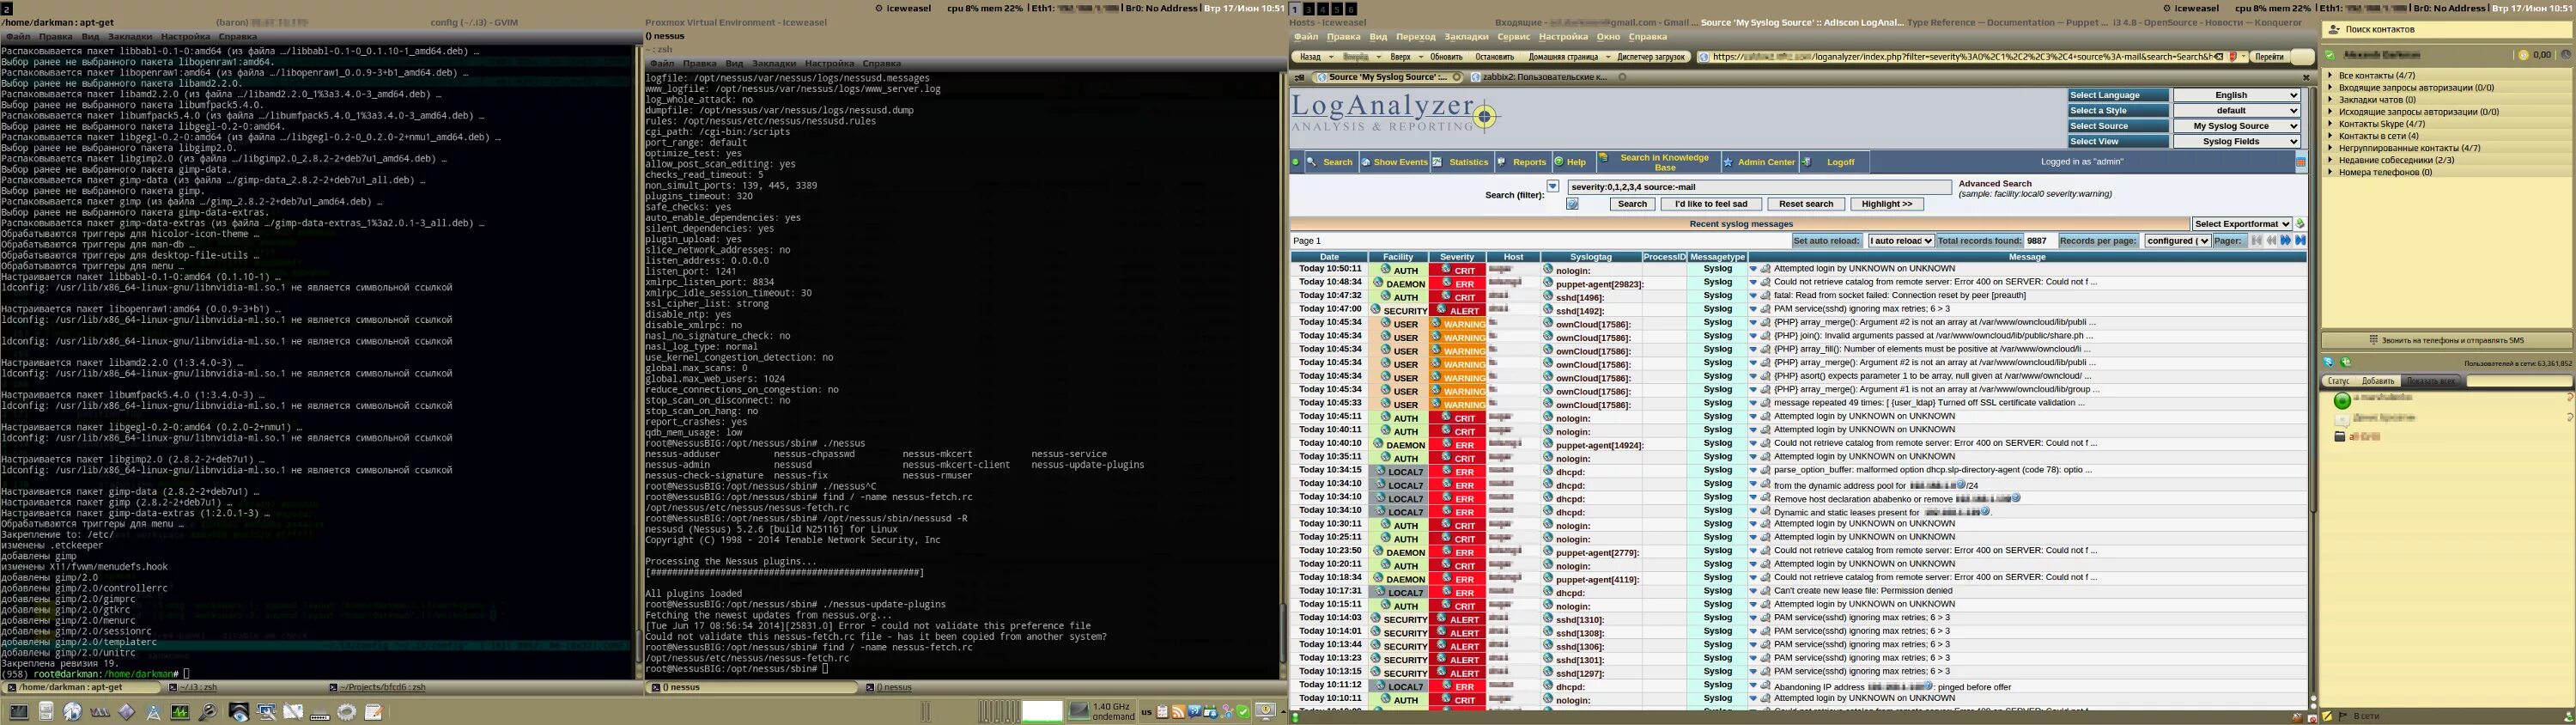The image size is (2576, 725).
Task: Open the auto reload dropdown
Action: [1900, 241]
